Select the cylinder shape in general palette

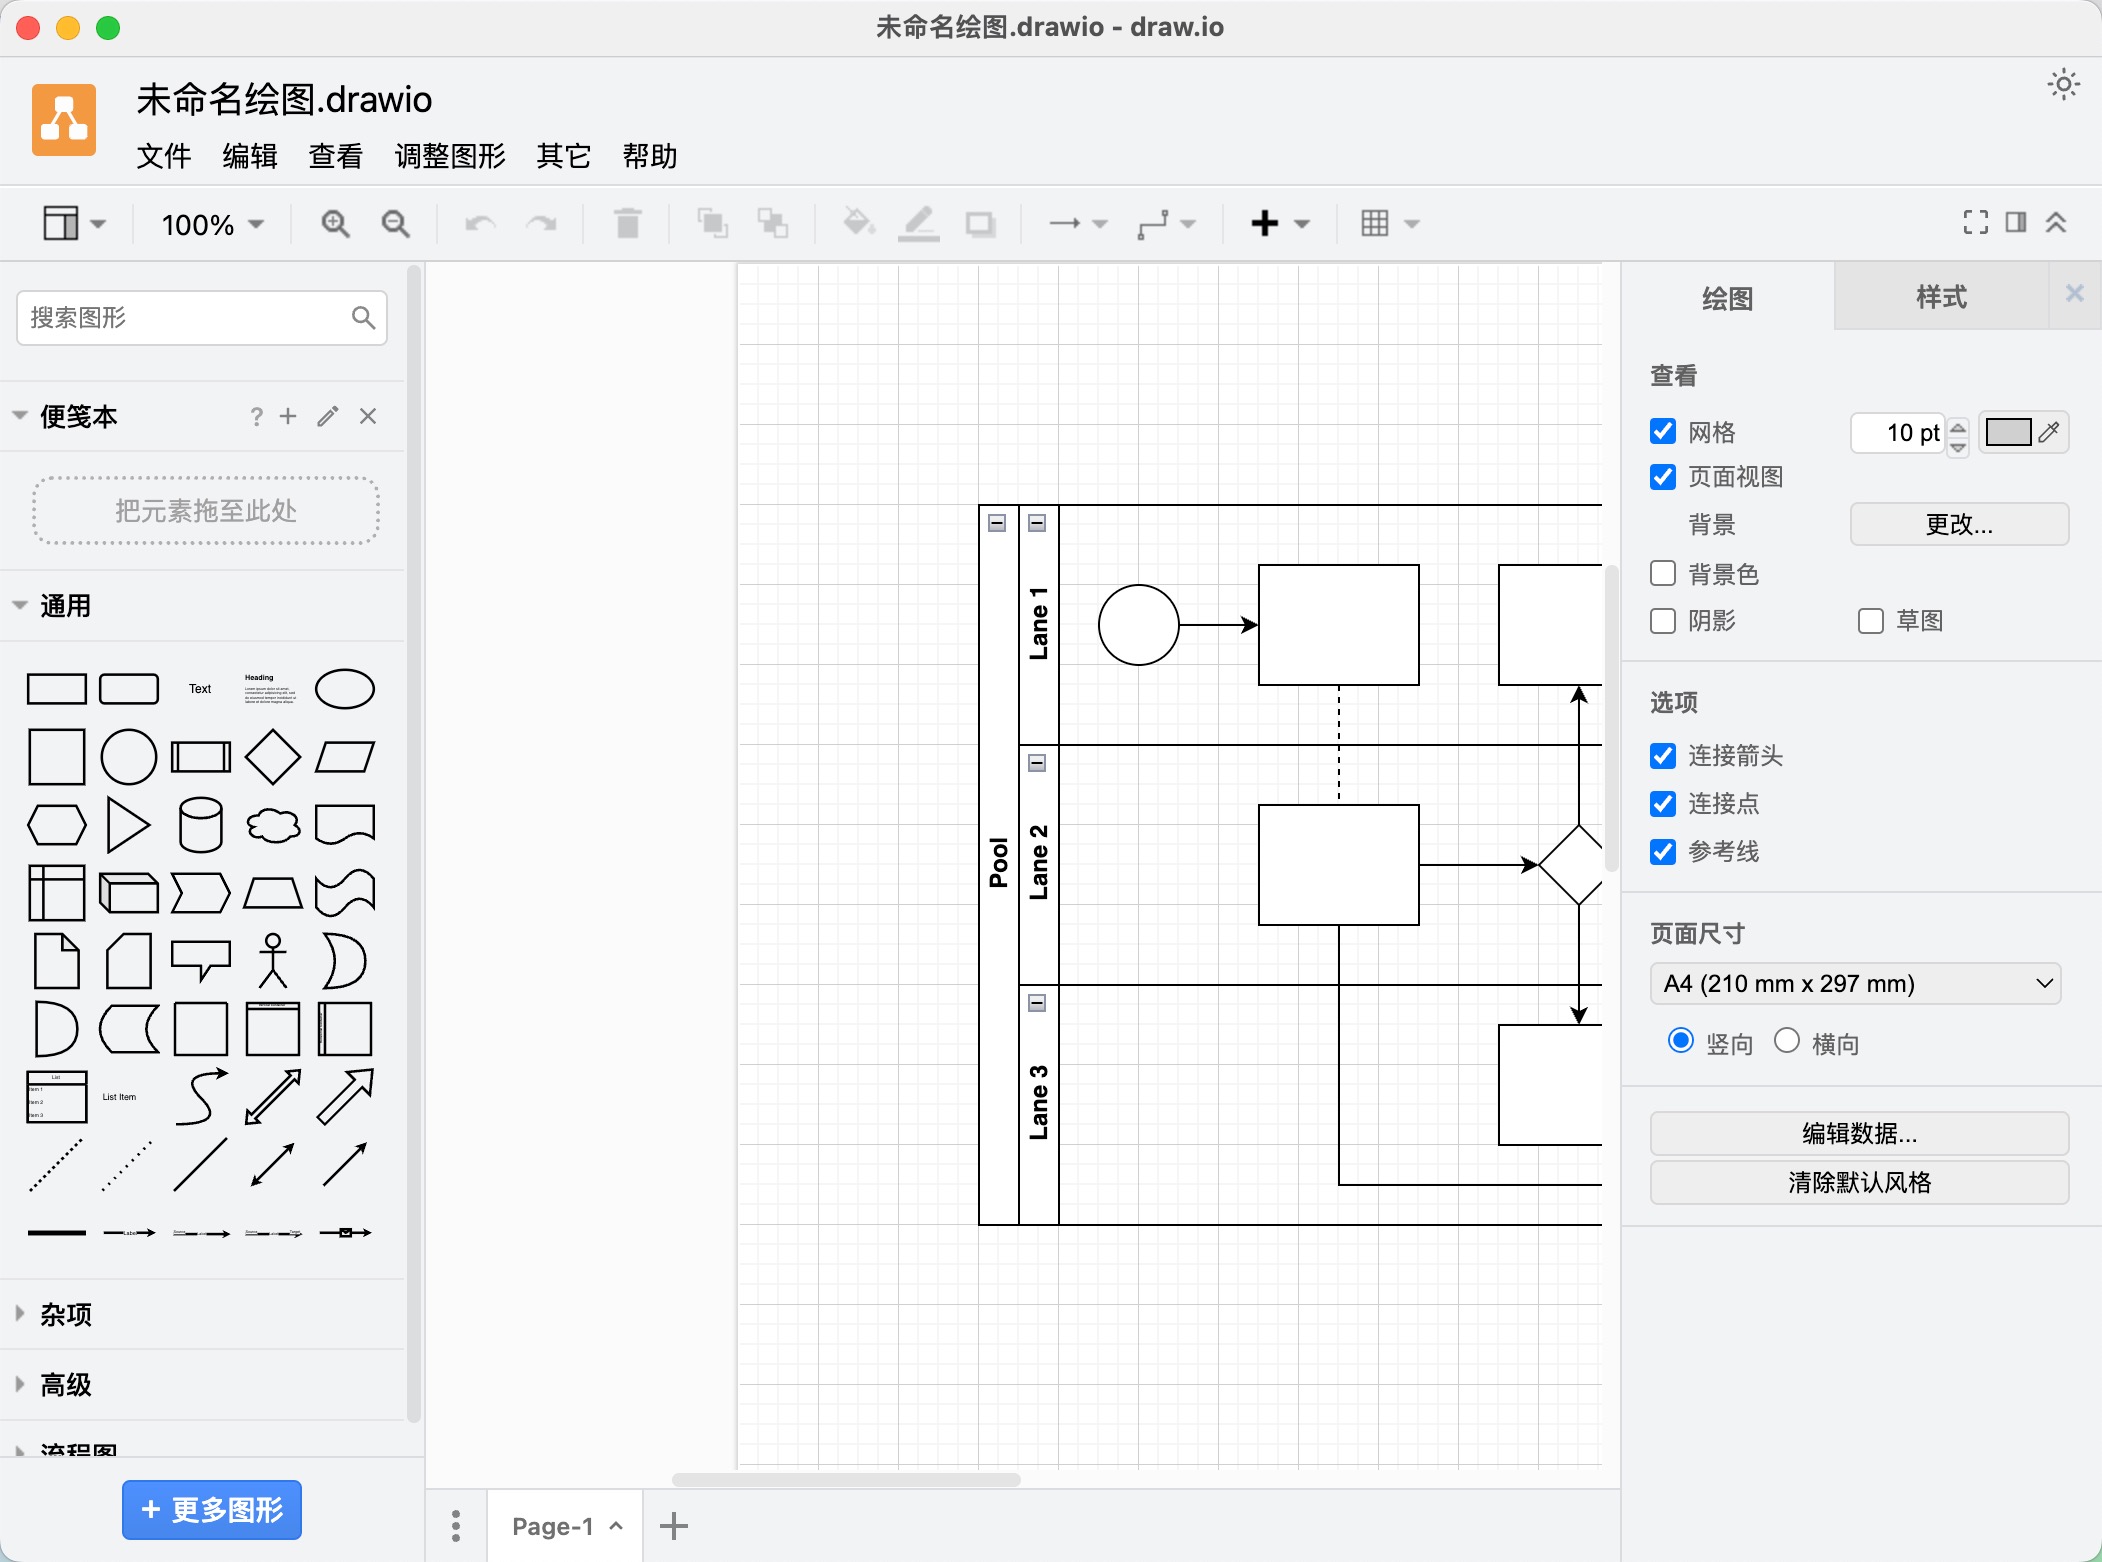pyautogui.click(x=200, y=825)
